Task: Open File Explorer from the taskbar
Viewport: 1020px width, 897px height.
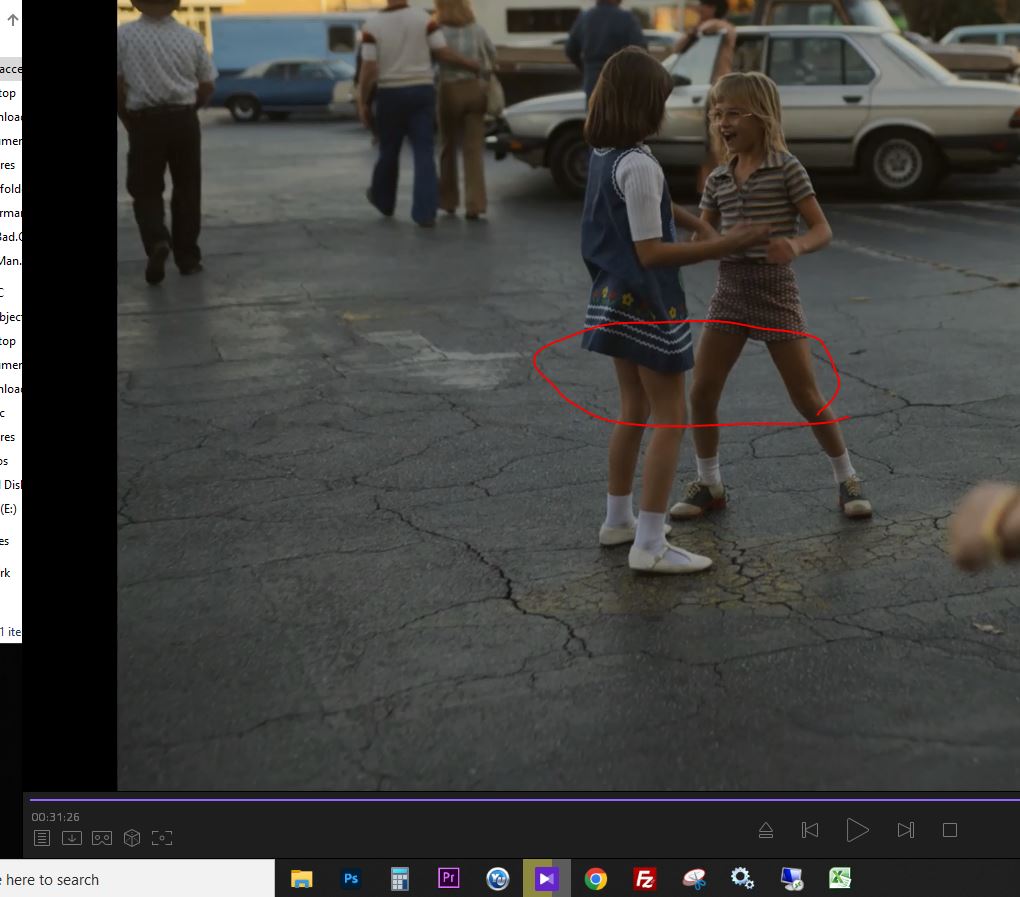Action: [301, 879]
